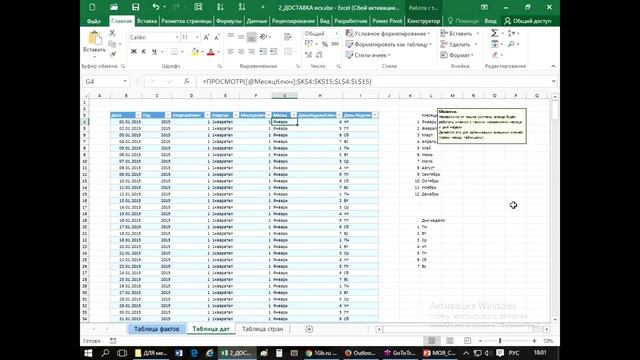640x360 pixels.
Task: Toggle middle vertical alignment
Action: [x=241, y=37]
